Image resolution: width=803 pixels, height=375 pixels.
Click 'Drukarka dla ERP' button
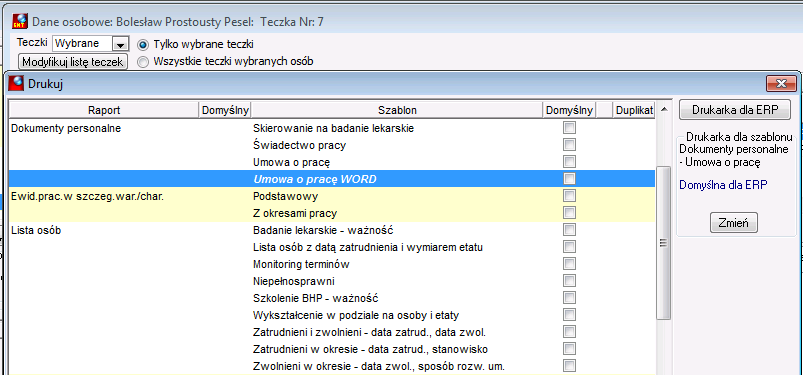(x=735, y=110)
